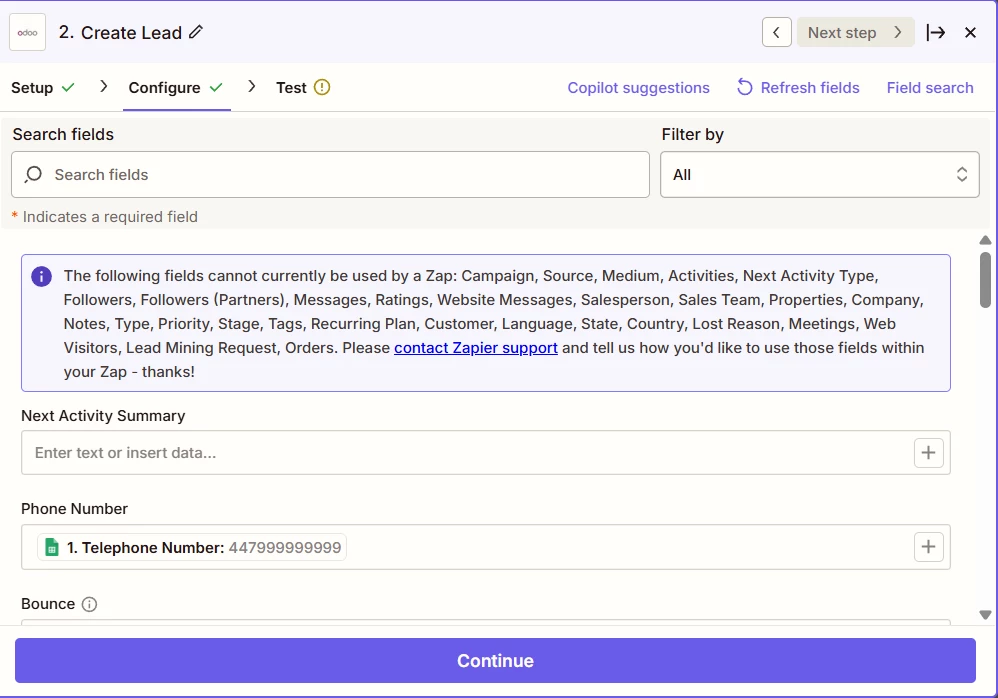Screen dimensions: 998x698
Task: Click the info icon in notice banner
Action: [x=41, y=276]
